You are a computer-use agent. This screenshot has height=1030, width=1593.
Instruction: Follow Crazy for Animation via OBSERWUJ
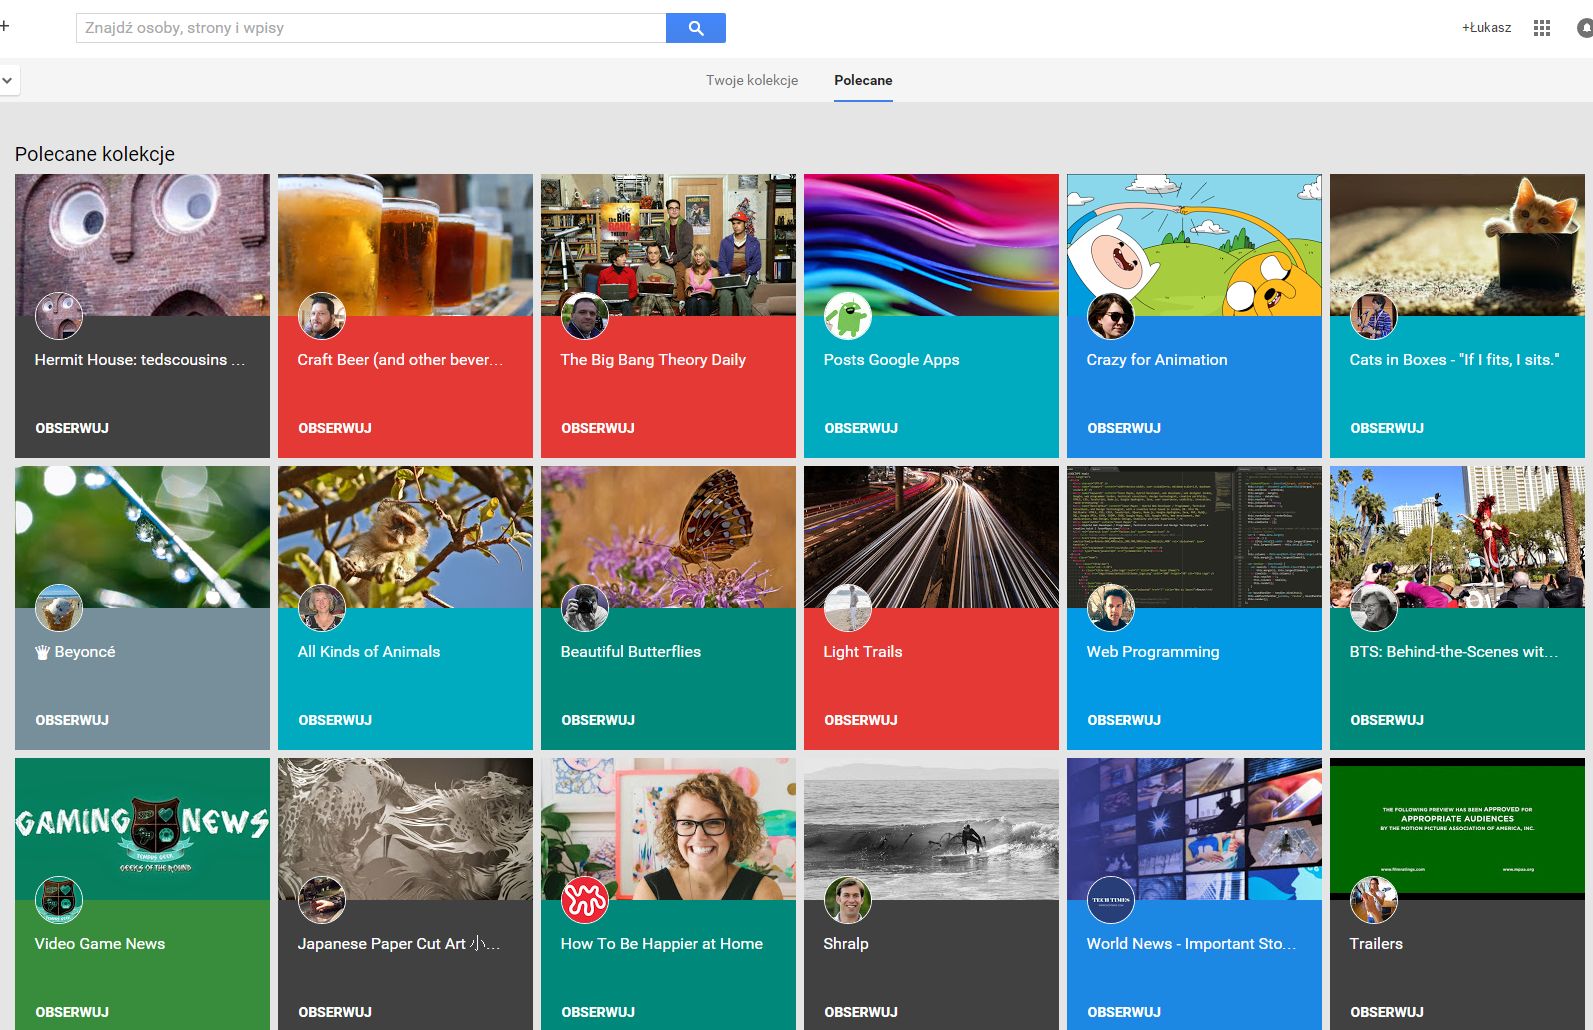[1124, 428]
